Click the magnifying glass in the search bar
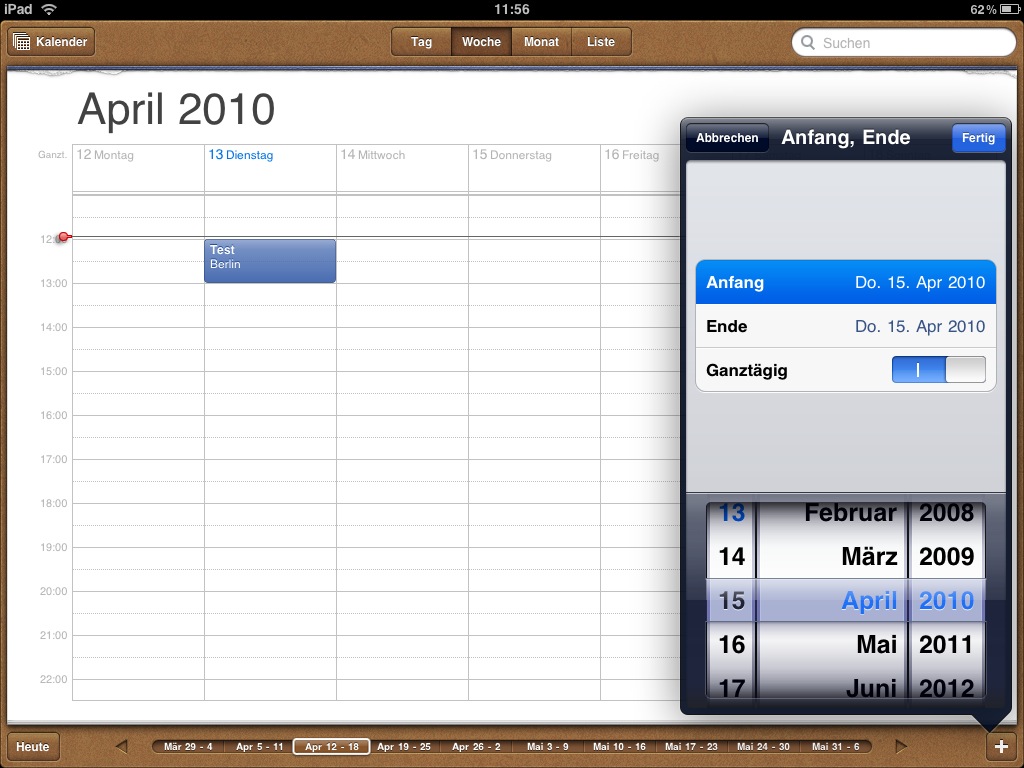The image size is (1024, 768). click(x=808, y=42)
